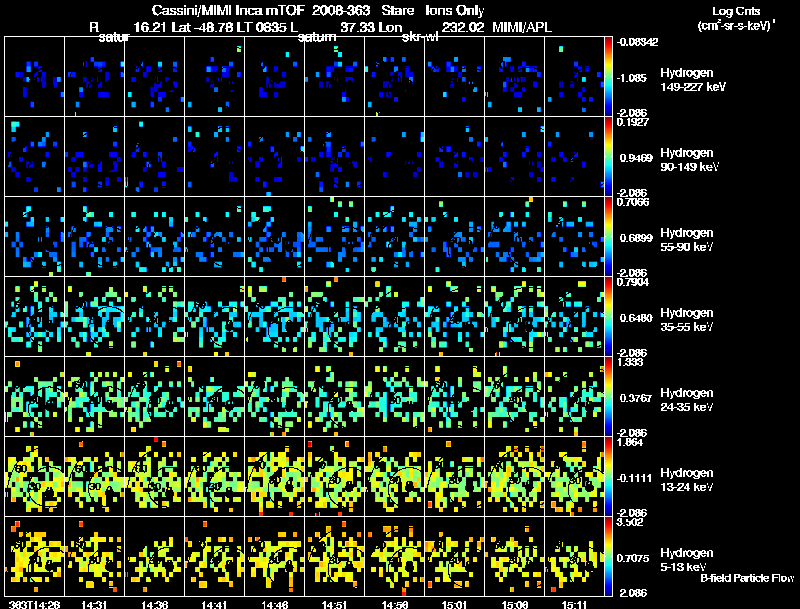
Task: Click the time label '14:51'
Action: (335, 604)
